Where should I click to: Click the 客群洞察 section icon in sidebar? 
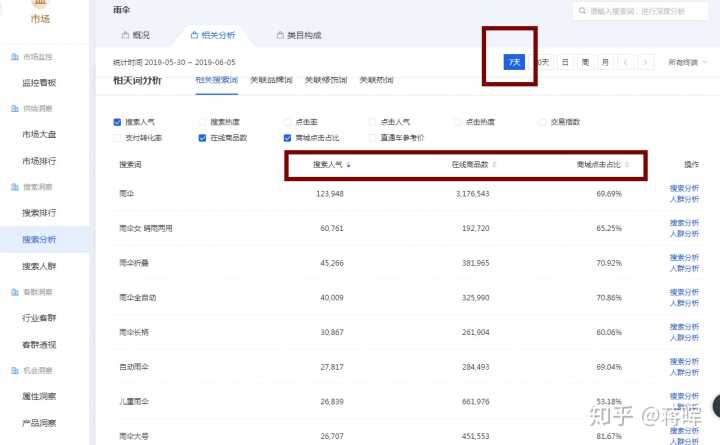[x=14, y=291]
